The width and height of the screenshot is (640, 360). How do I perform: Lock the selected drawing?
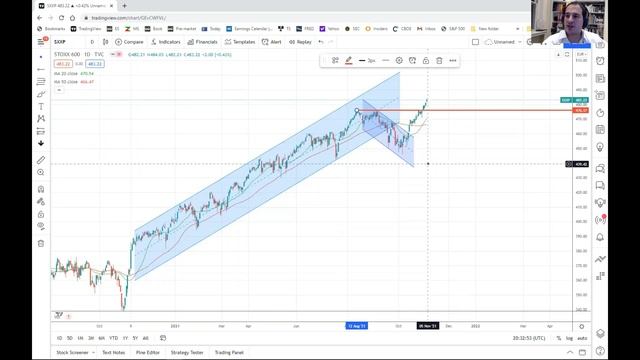tap(426, 60)
